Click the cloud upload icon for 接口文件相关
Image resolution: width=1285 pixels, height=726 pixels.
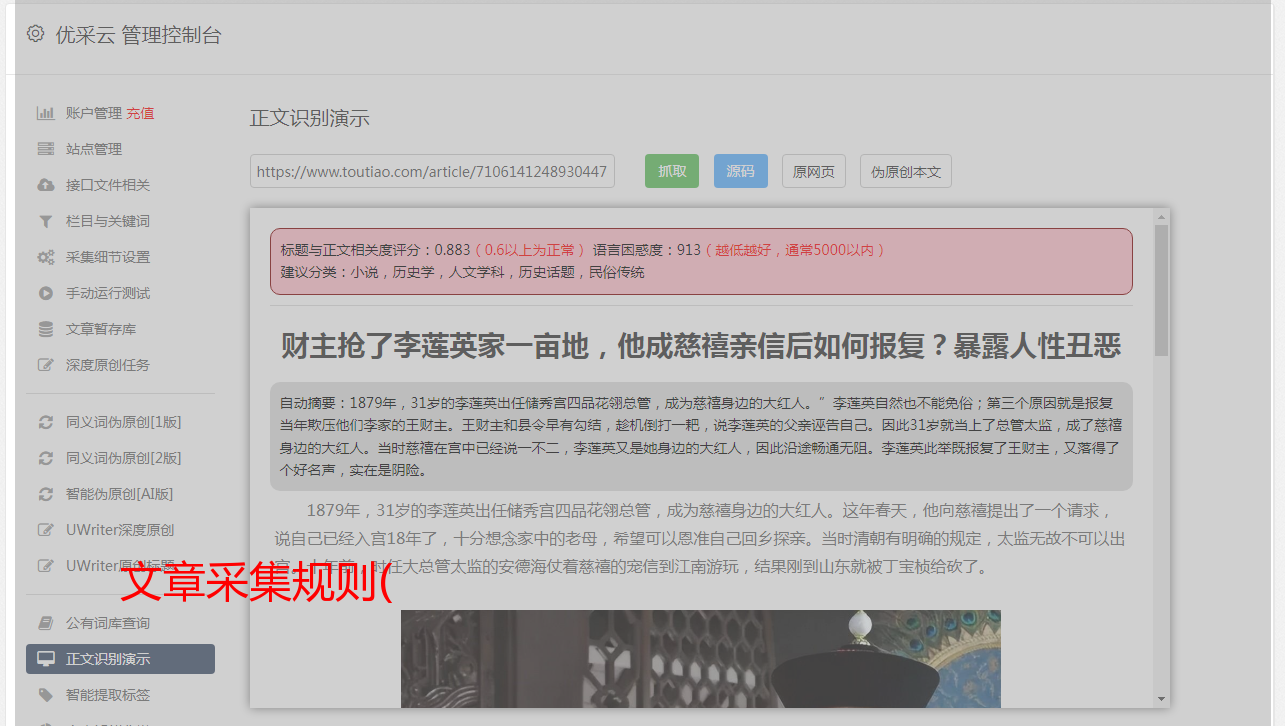pos(45,185)
